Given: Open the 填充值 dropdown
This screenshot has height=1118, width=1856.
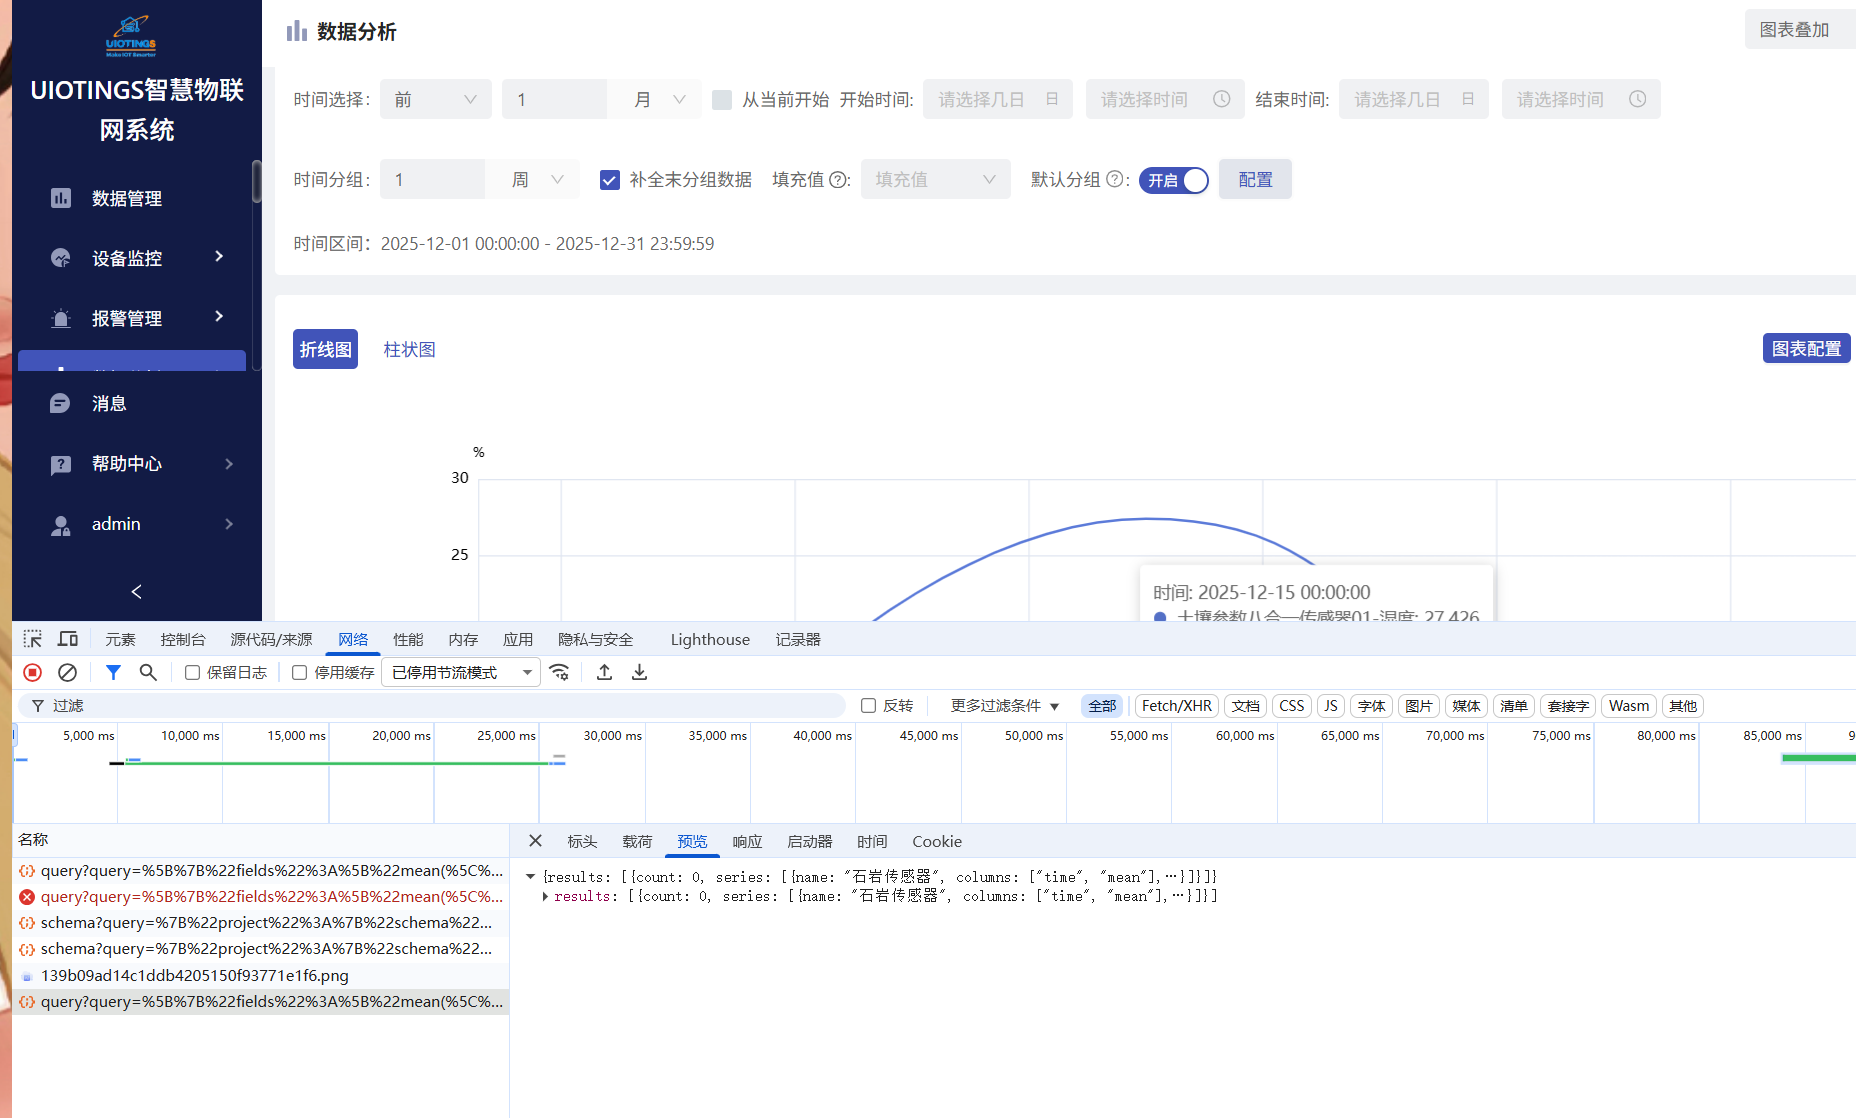Looking at the screenshot, I should click(935, 180).
